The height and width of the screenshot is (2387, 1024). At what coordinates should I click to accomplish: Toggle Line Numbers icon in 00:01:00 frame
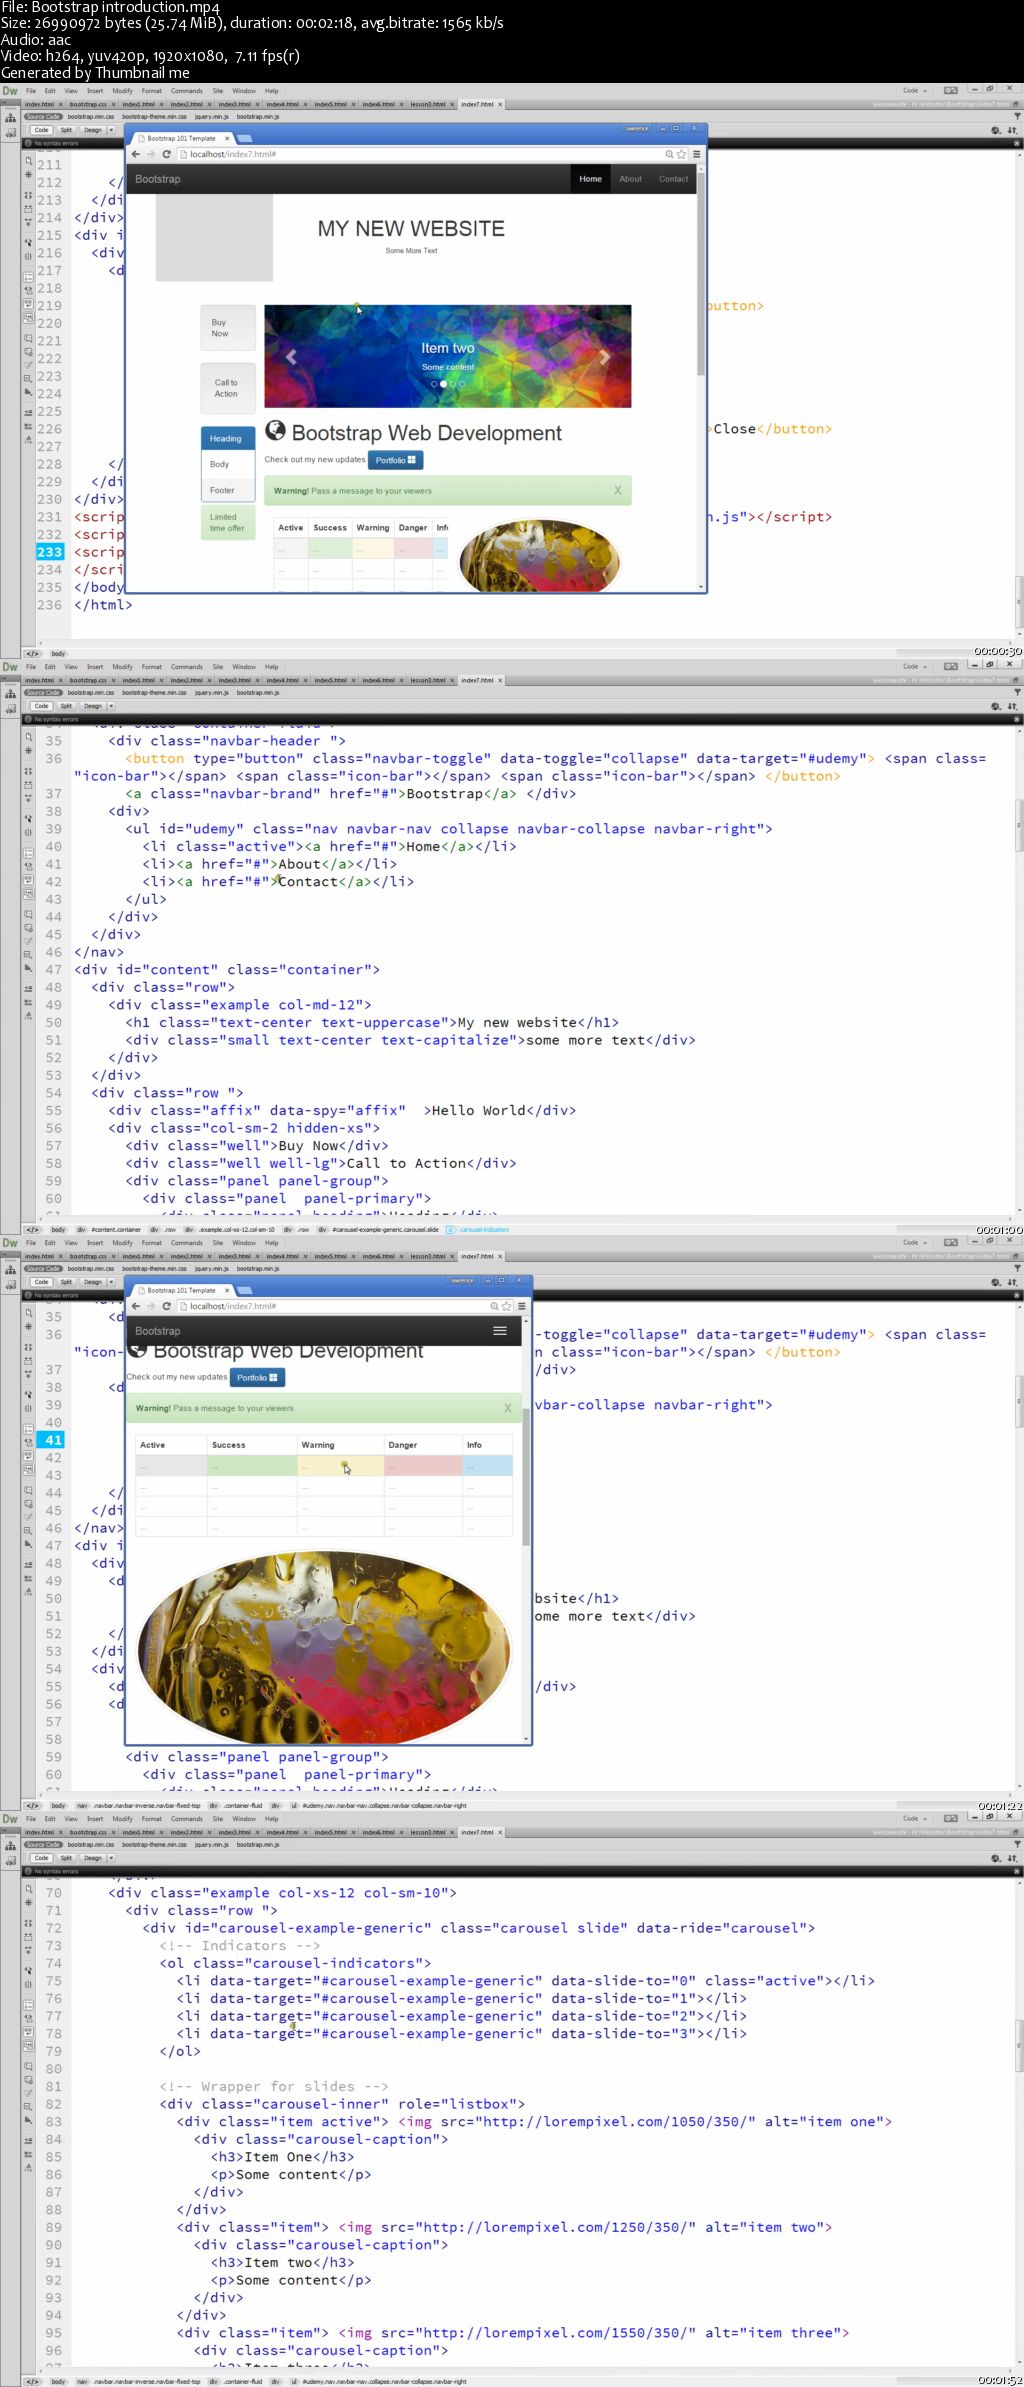(28, 853)
